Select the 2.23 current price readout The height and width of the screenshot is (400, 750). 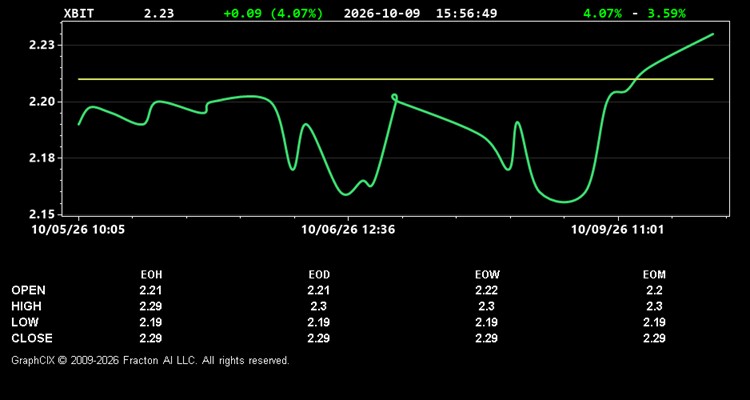[x=159, y=13]
